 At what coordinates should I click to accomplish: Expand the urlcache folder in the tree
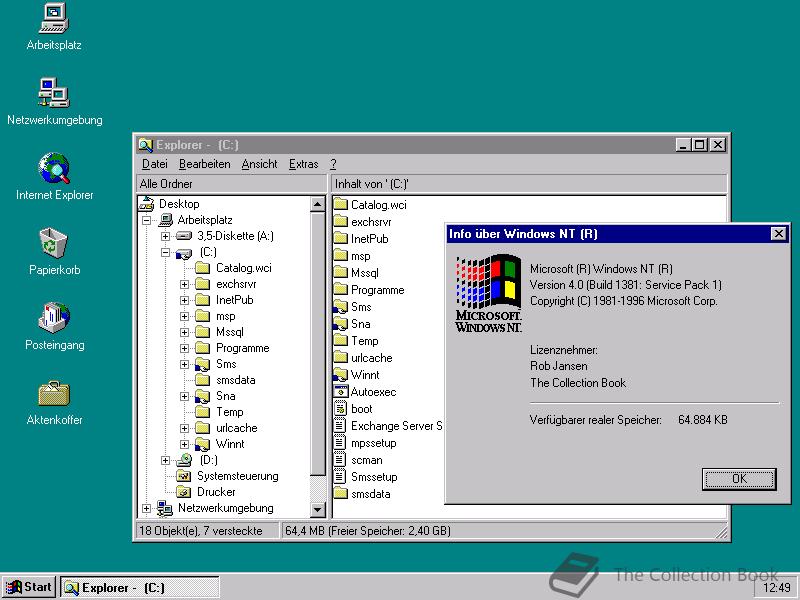pyautogui.click(x=185, y=429)
